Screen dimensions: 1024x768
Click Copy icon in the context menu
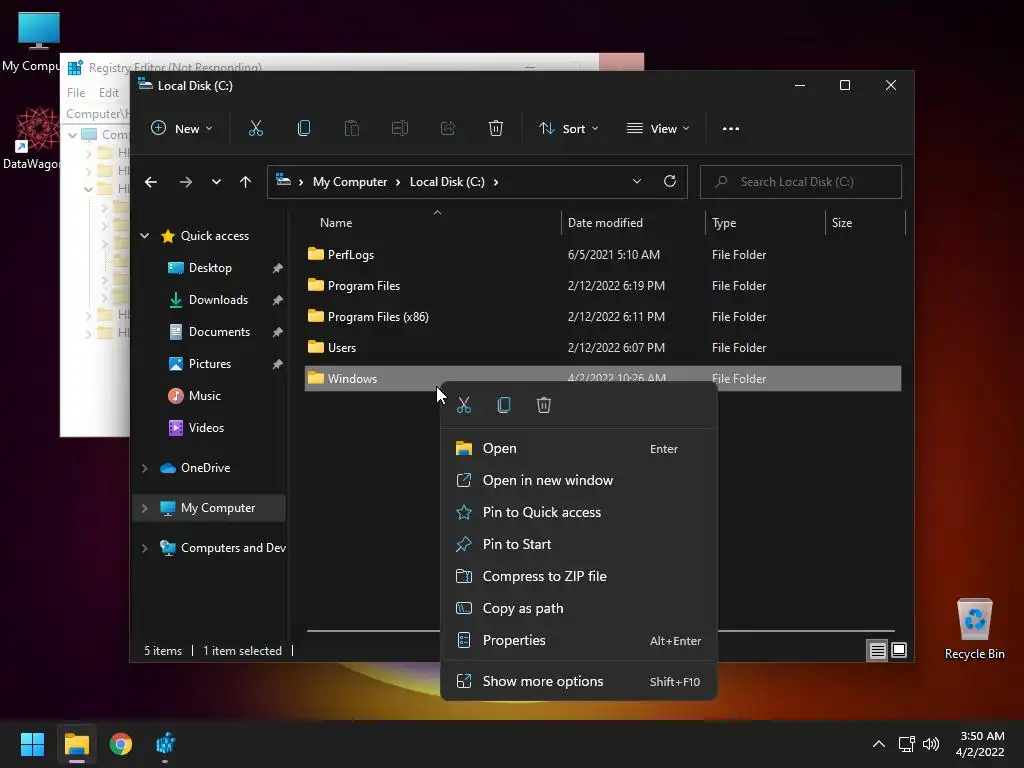click(x=504, y=406)
